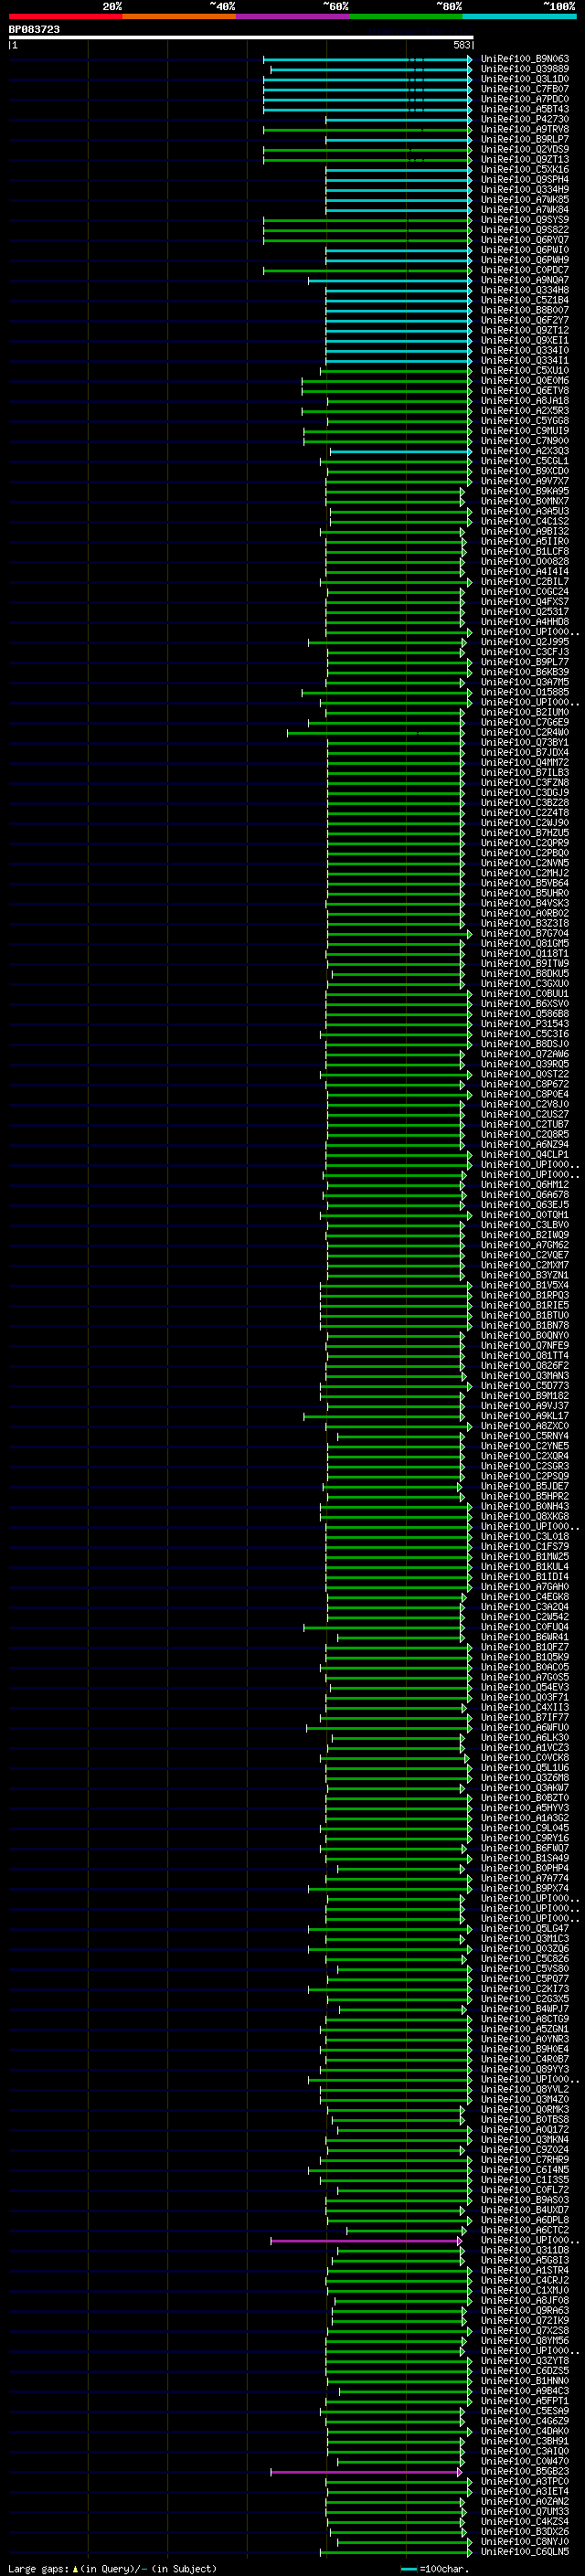Open hit UniRef100_Q6RYQ7
Viewport: 585px width, 2576px height.
[525, 239]
